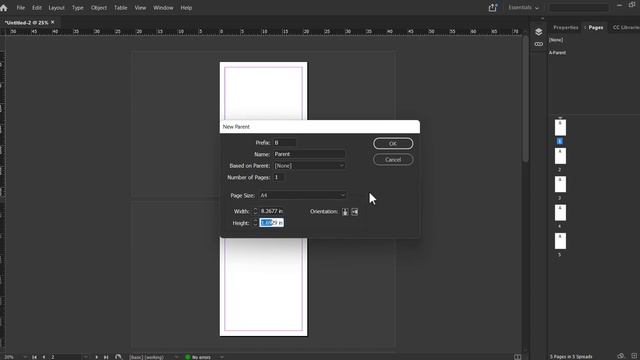This screenshot has width=640, height=360.
Task: Expand the Essentials workspace switcher
Action: (x=523, y=8)
